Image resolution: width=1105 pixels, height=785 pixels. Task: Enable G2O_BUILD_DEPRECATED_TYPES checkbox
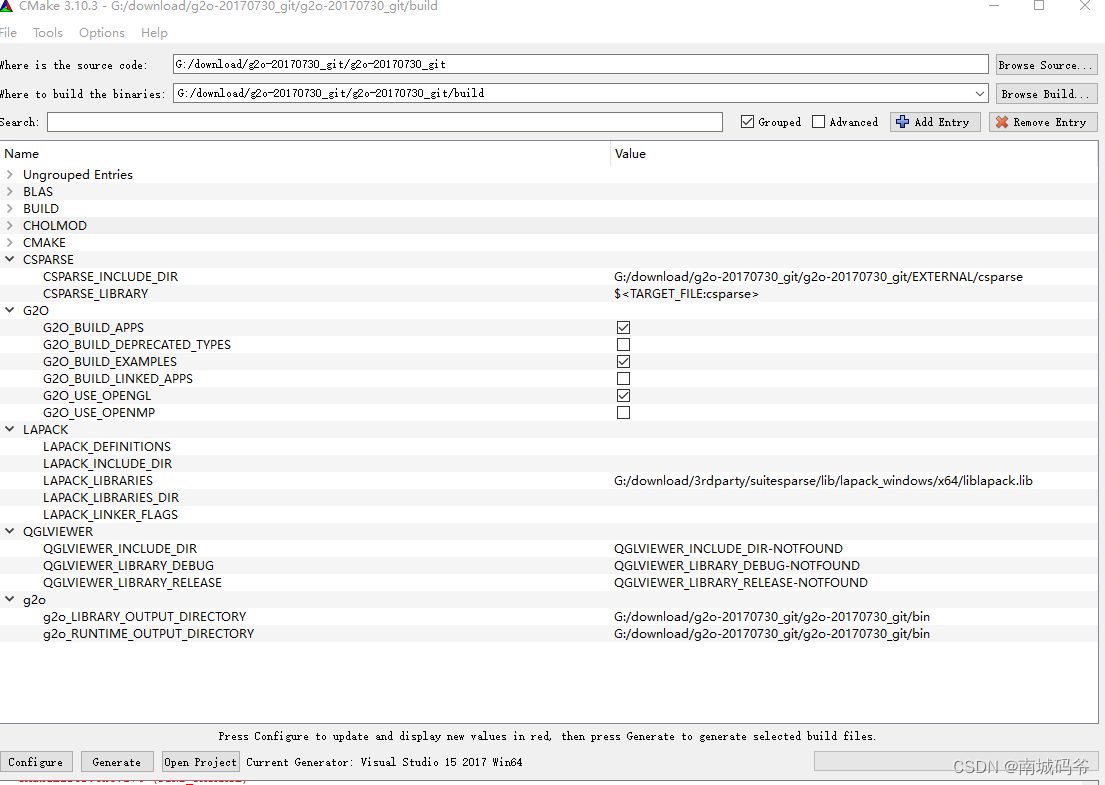[623, 345]
